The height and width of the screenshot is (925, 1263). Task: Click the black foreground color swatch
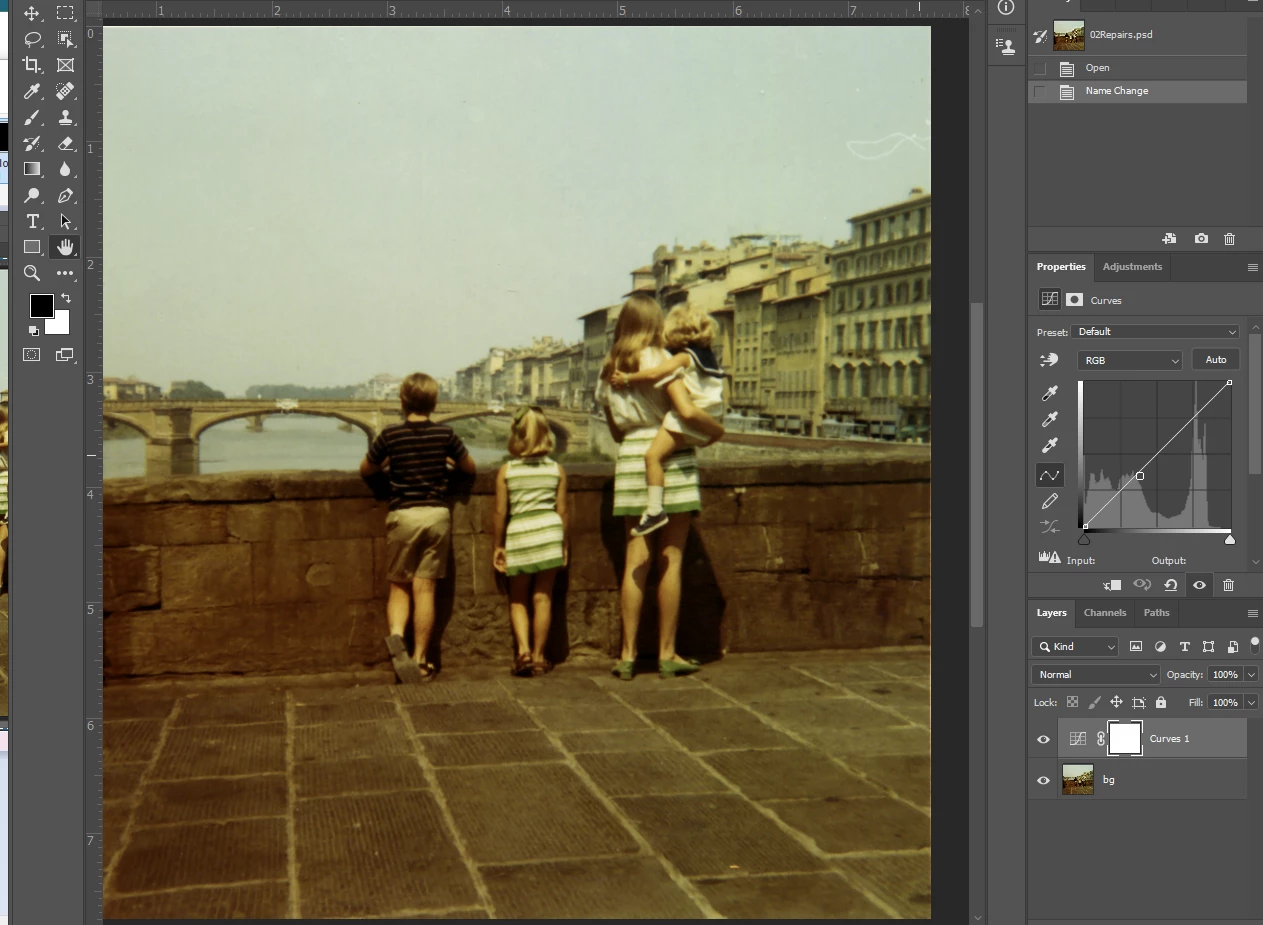point(41,305)
